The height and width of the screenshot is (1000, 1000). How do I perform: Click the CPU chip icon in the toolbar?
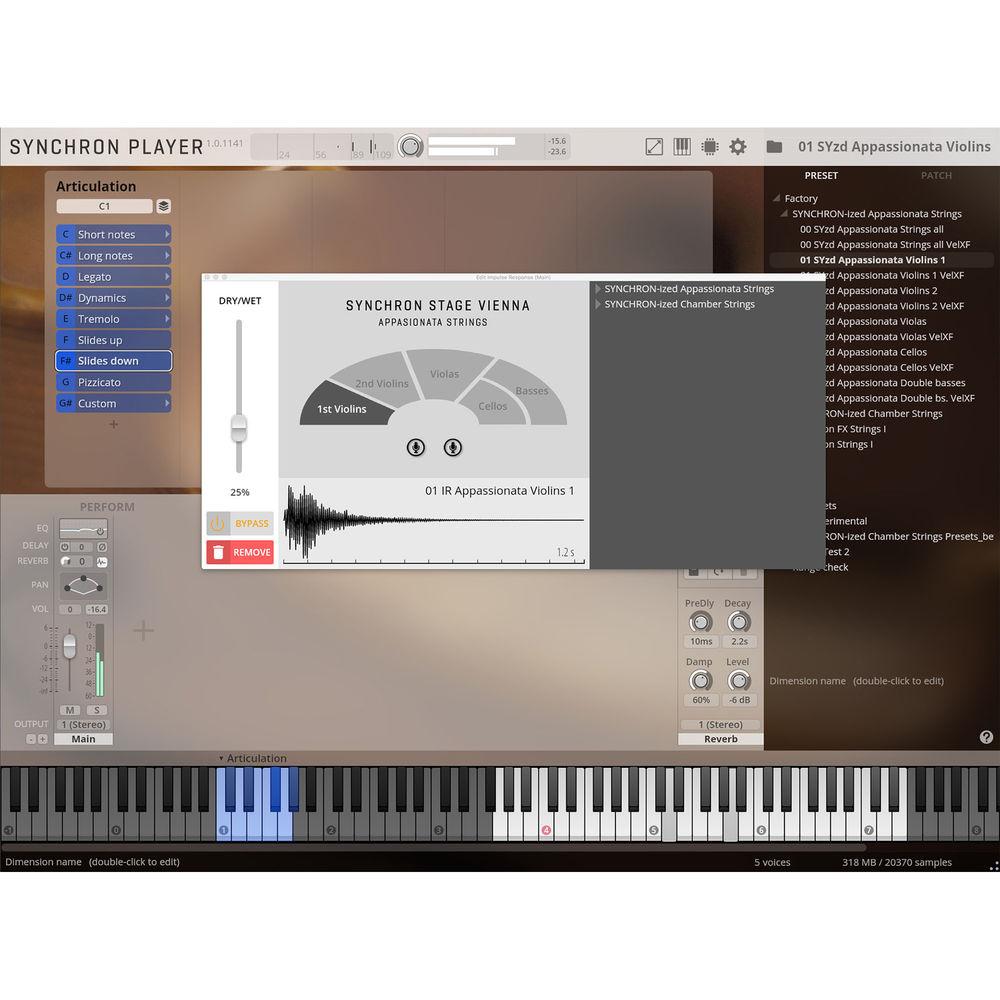click(710, 146)
